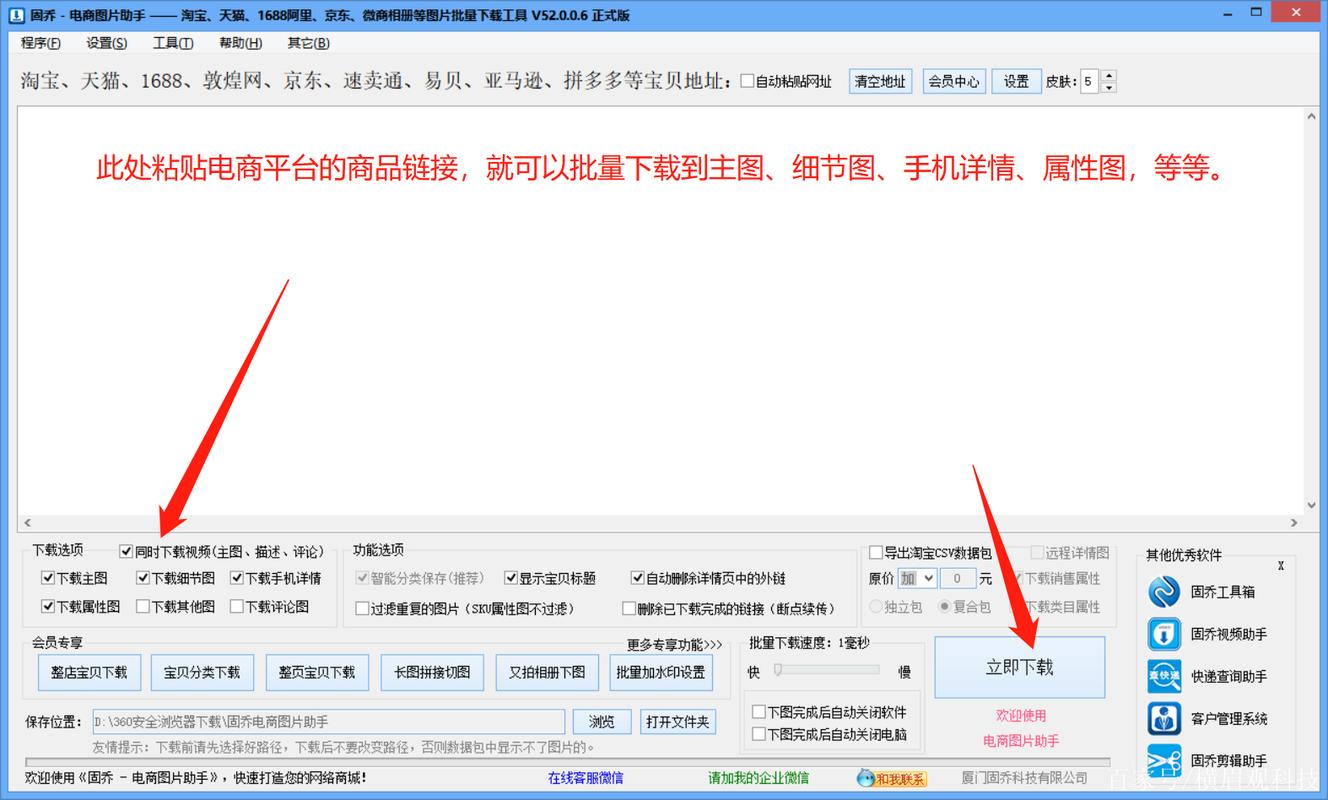Click 又拍相册下图 button

(547, 672)
